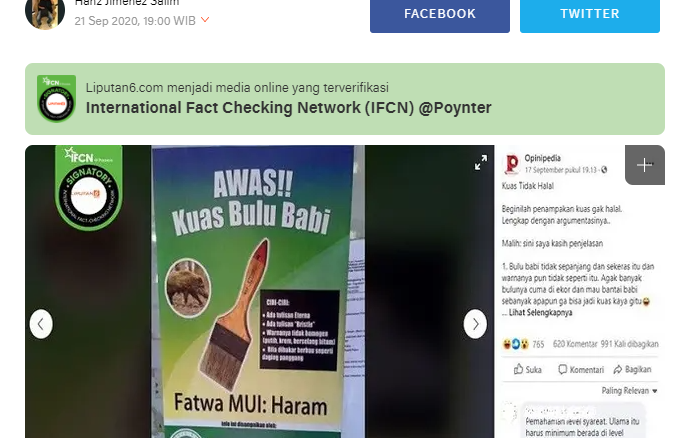
Task: Expand the date dropdown arrow beside 19:00 WIB
Action: click(205, 20)
